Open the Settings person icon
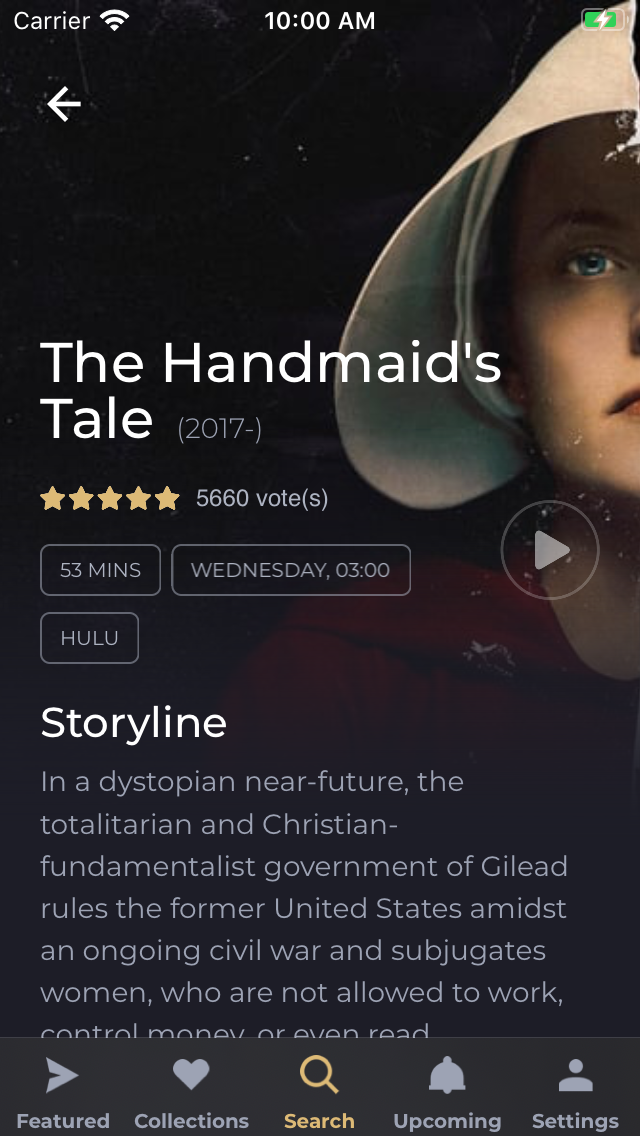This screenshot has width=640, height=1136. click(x=575, y=1075)
